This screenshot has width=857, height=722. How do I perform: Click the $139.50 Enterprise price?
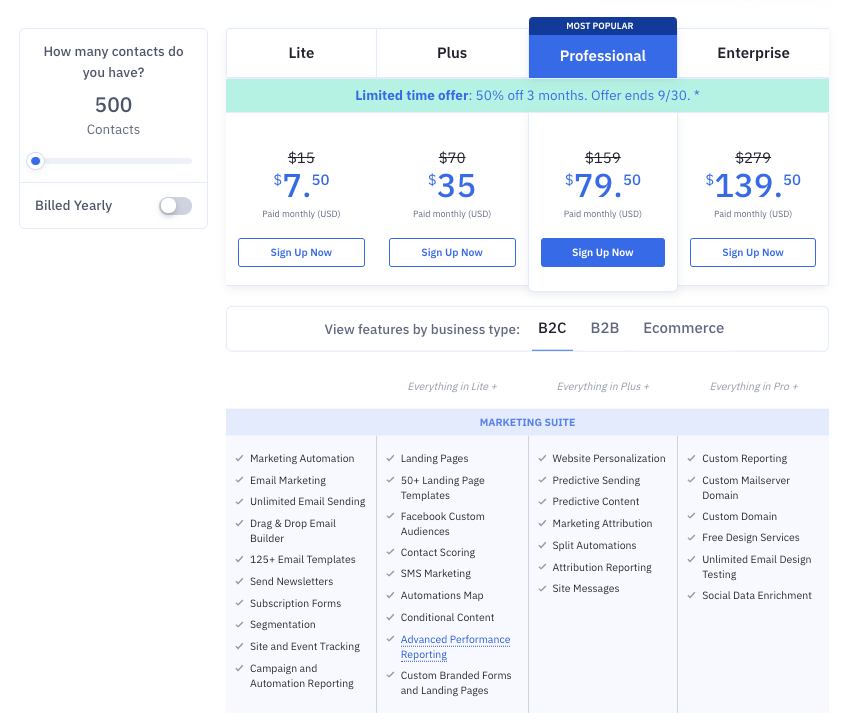coord(753,185)
